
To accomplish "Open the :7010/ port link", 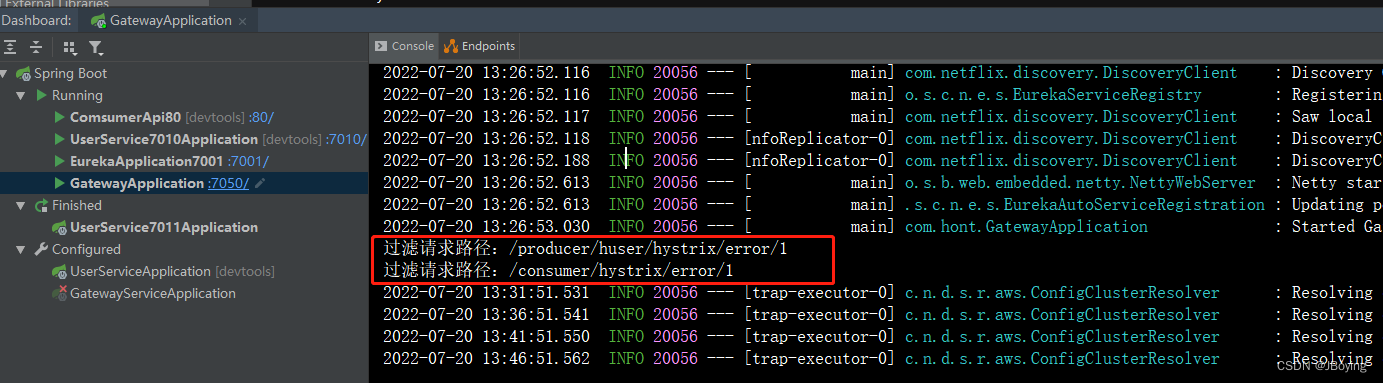I will (x=346, y=139).
